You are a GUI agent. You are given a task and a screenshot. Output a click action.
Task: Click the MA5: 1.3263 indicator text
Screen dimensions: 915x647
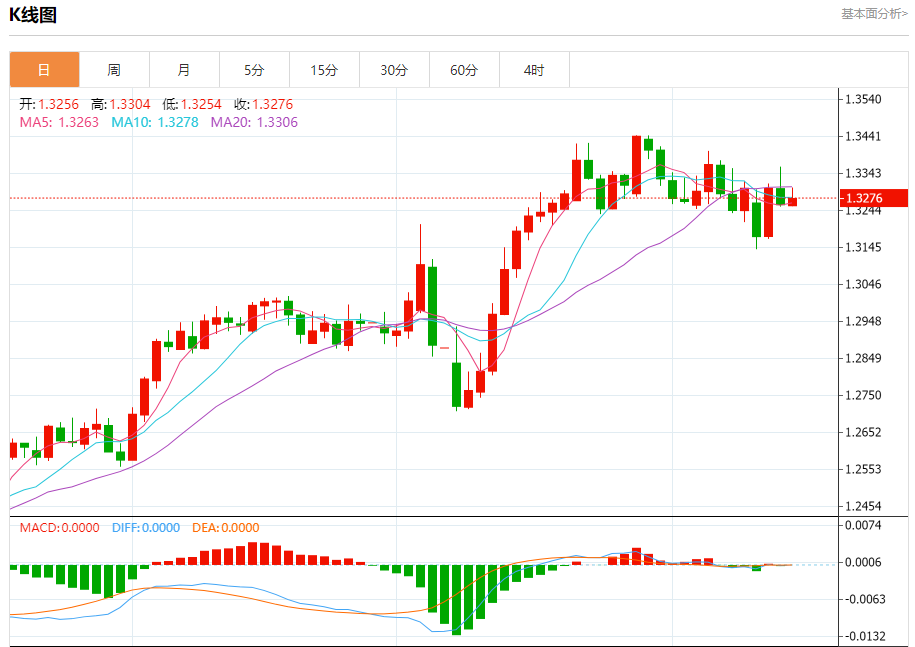tap(59, 122)
